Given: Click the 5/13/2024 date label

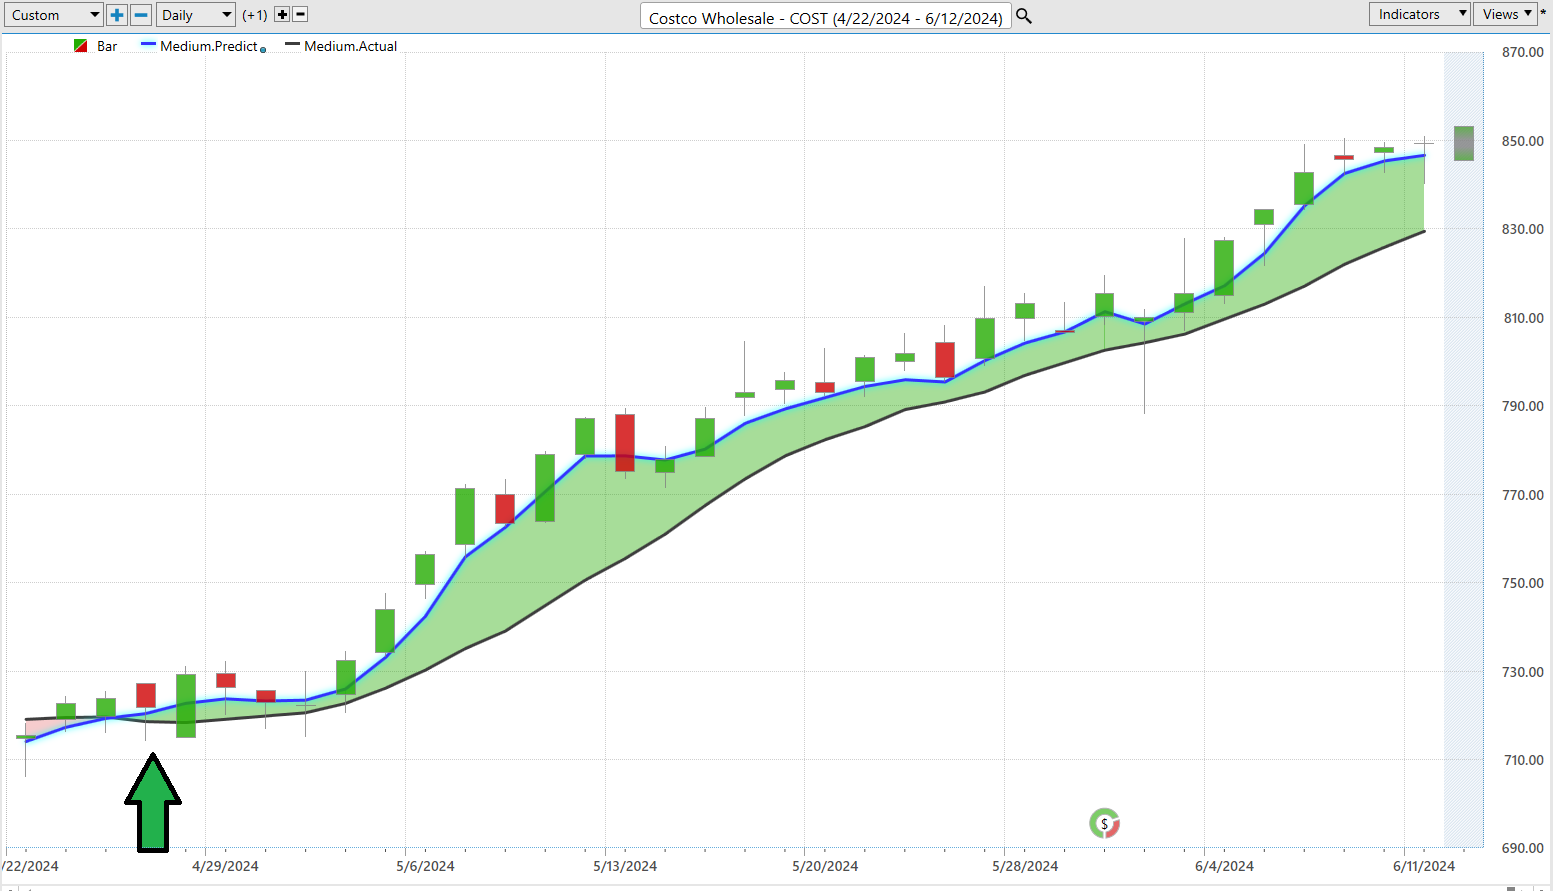Looking at the screenshot, I should click(625, 866).
